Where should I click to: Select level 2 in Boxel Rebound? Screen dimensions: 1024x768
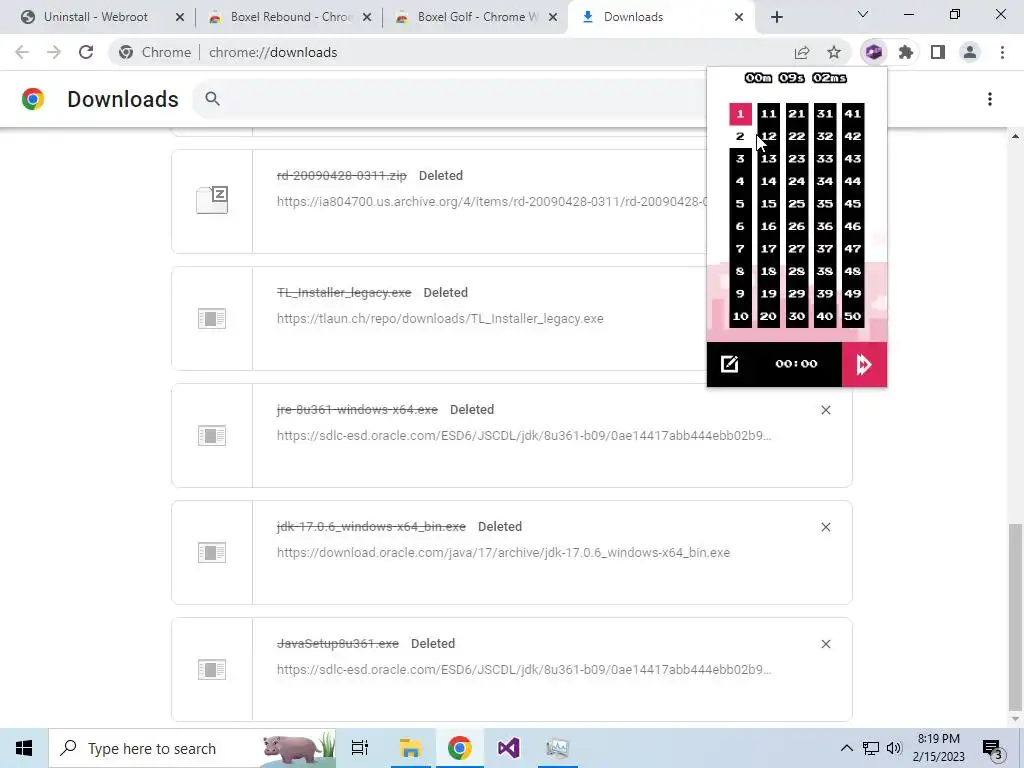[x=740, y=136]
